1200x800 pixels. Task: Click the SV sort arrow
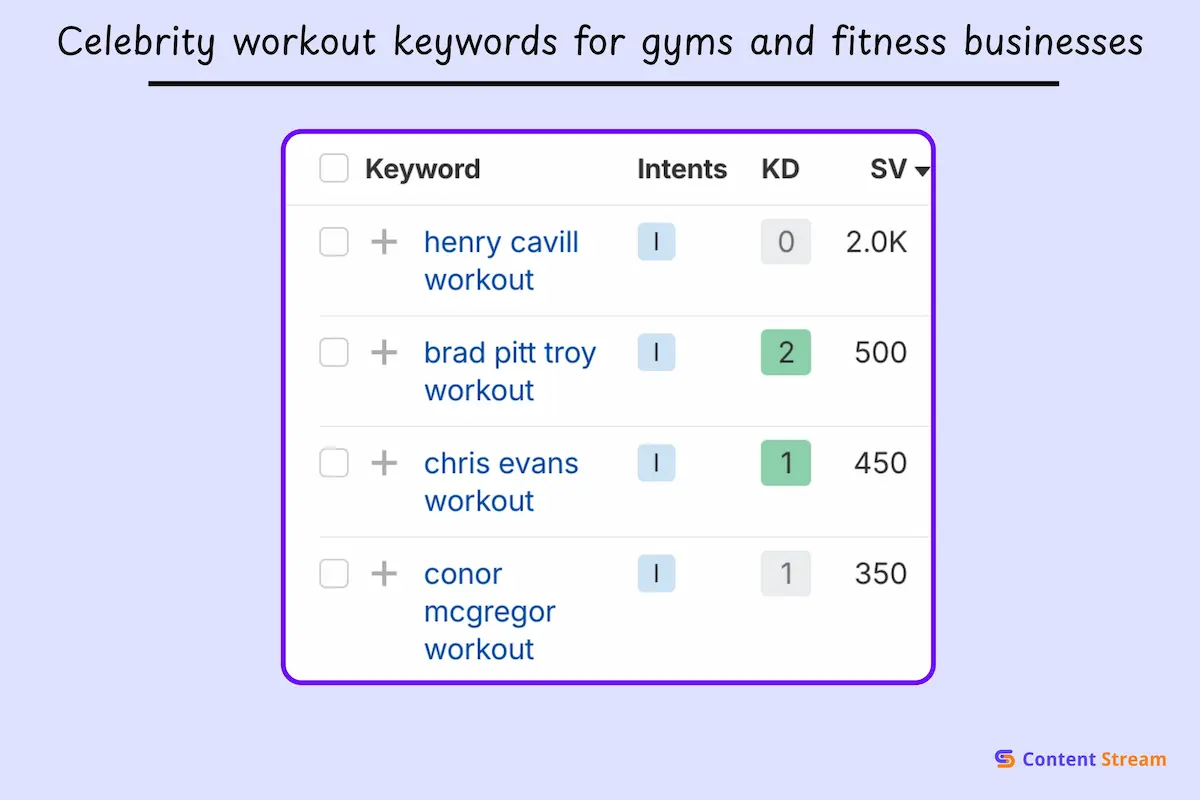[922, 171]
